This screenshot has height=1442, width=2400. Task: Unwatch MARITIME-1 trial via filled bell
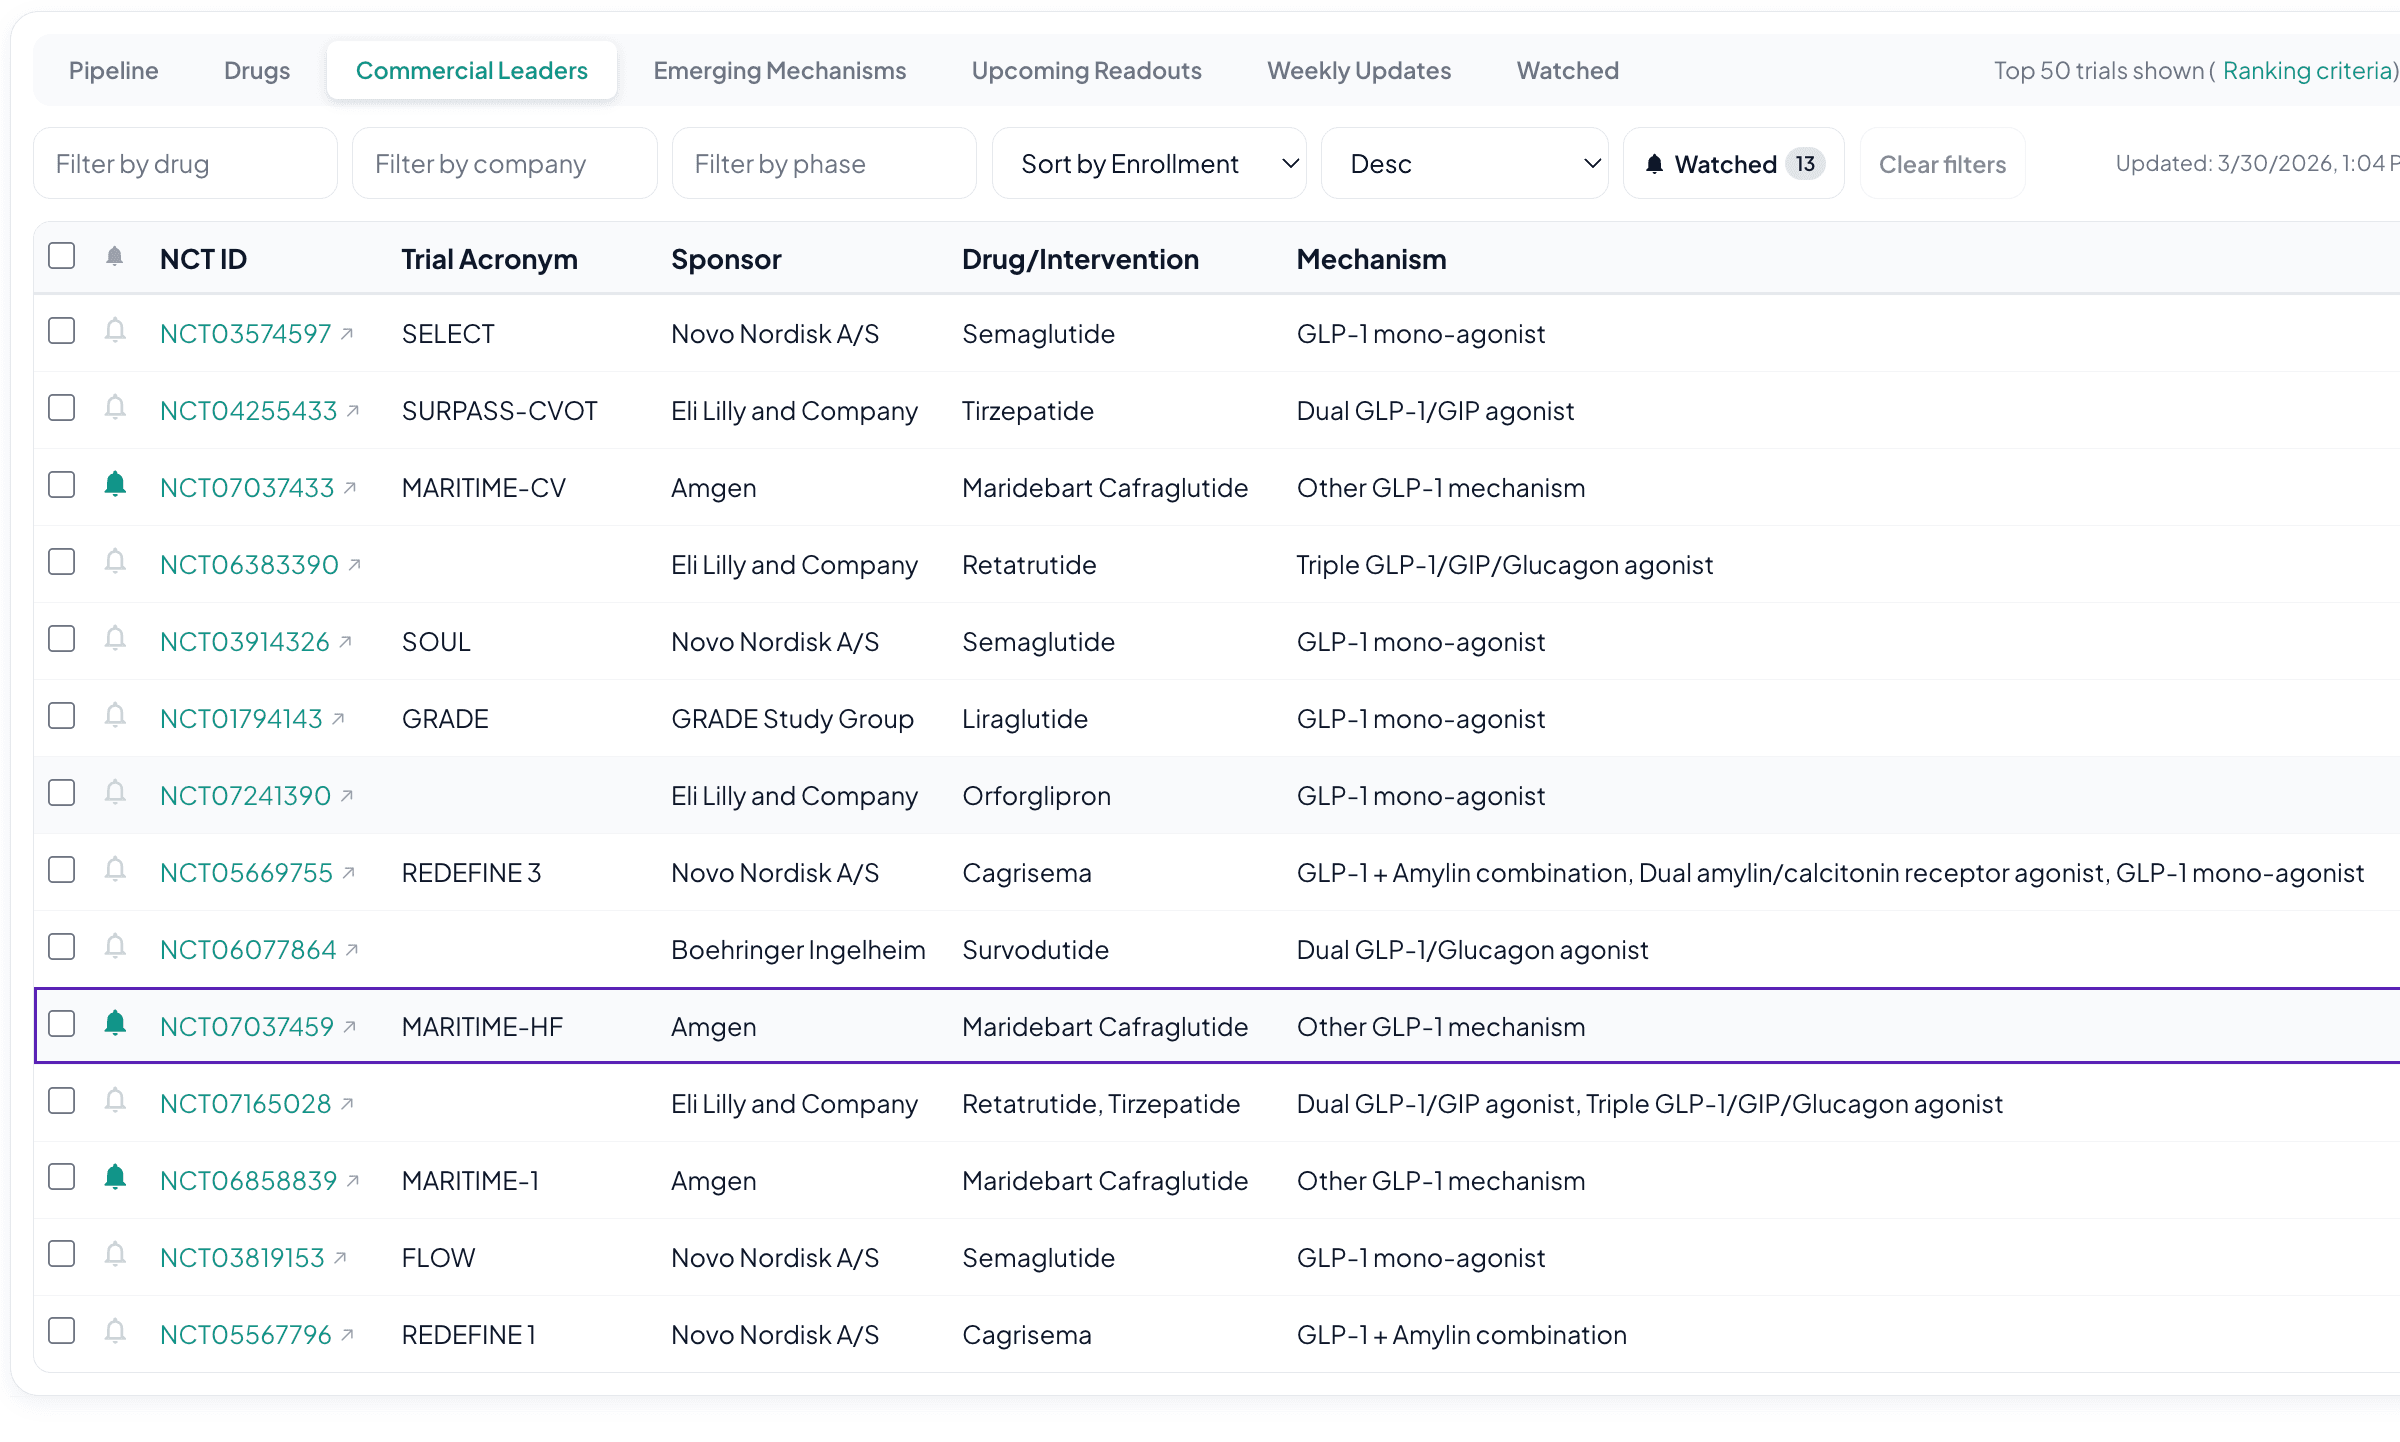point(115,1178)
